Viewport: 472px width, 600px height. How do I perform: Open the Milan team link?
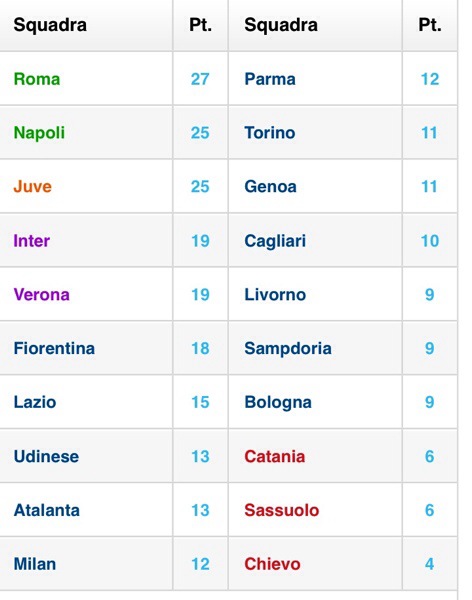35,564
